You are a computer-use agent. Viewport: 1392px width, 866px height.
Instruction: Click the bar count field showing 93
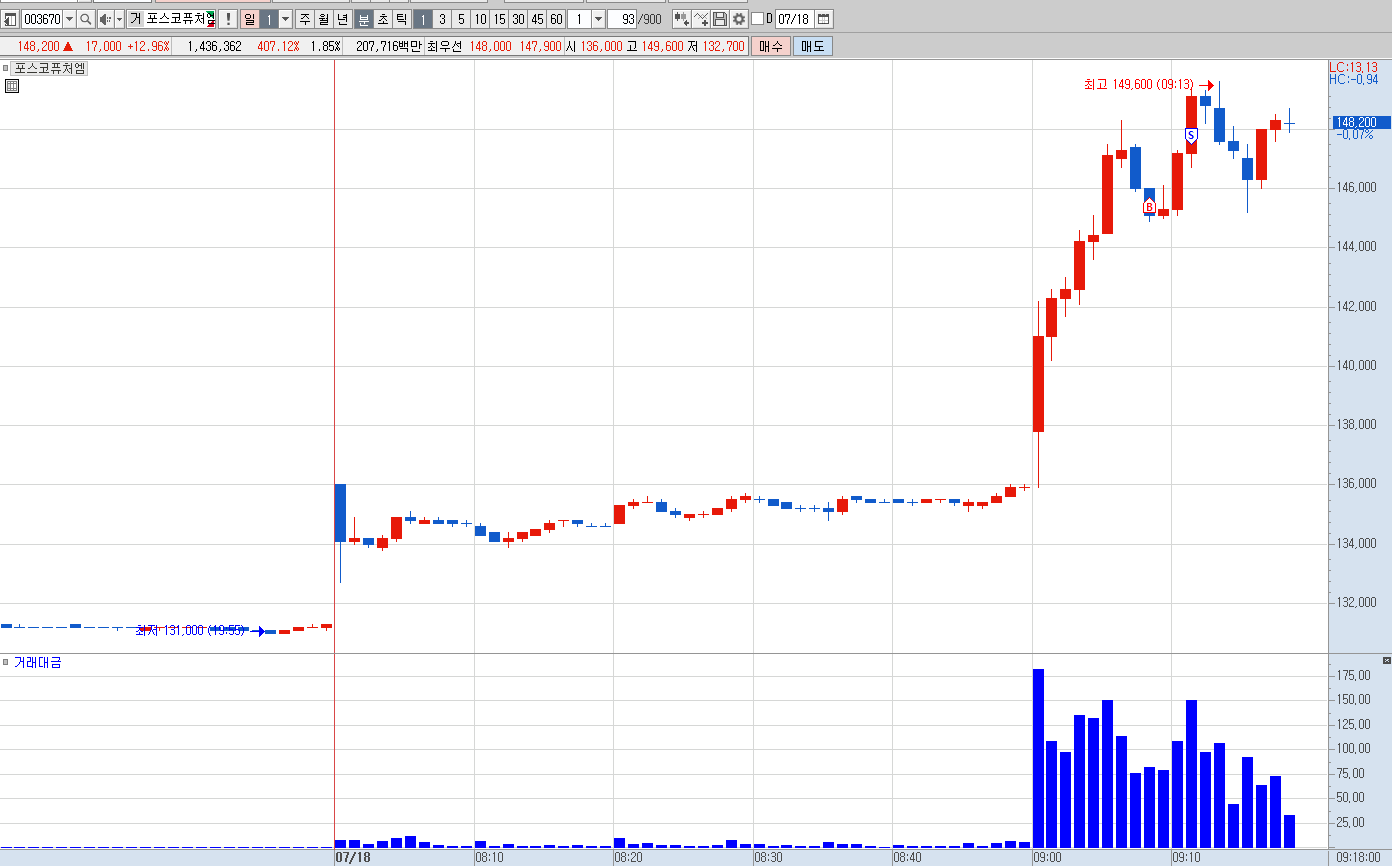click(x=624, y=19)
